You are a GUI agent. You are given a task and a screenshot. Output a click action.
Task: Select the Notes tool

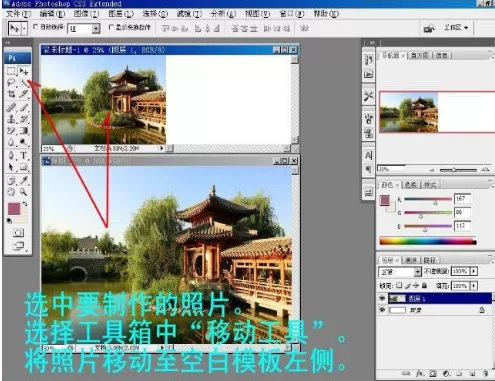(x=11, y=180)
